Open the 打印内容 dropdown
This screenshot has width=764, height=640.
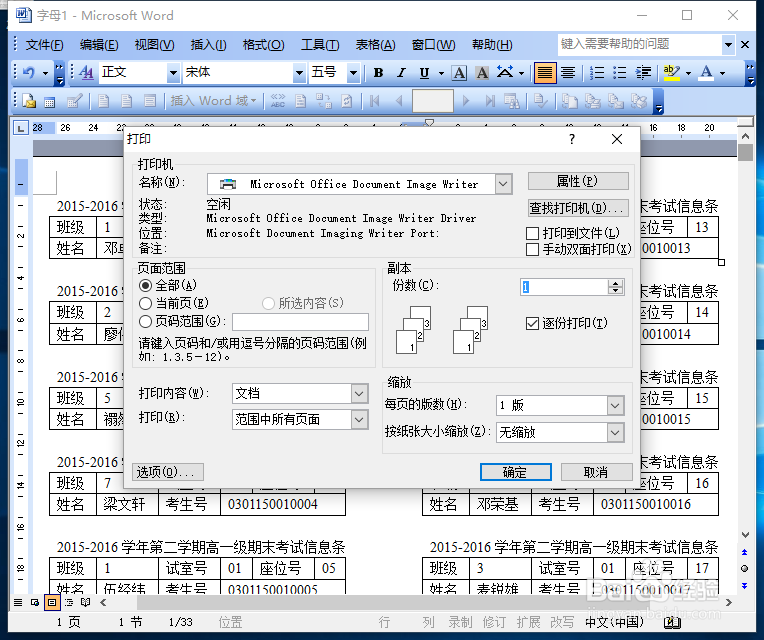pyautogui.click(x=360, y=394)
